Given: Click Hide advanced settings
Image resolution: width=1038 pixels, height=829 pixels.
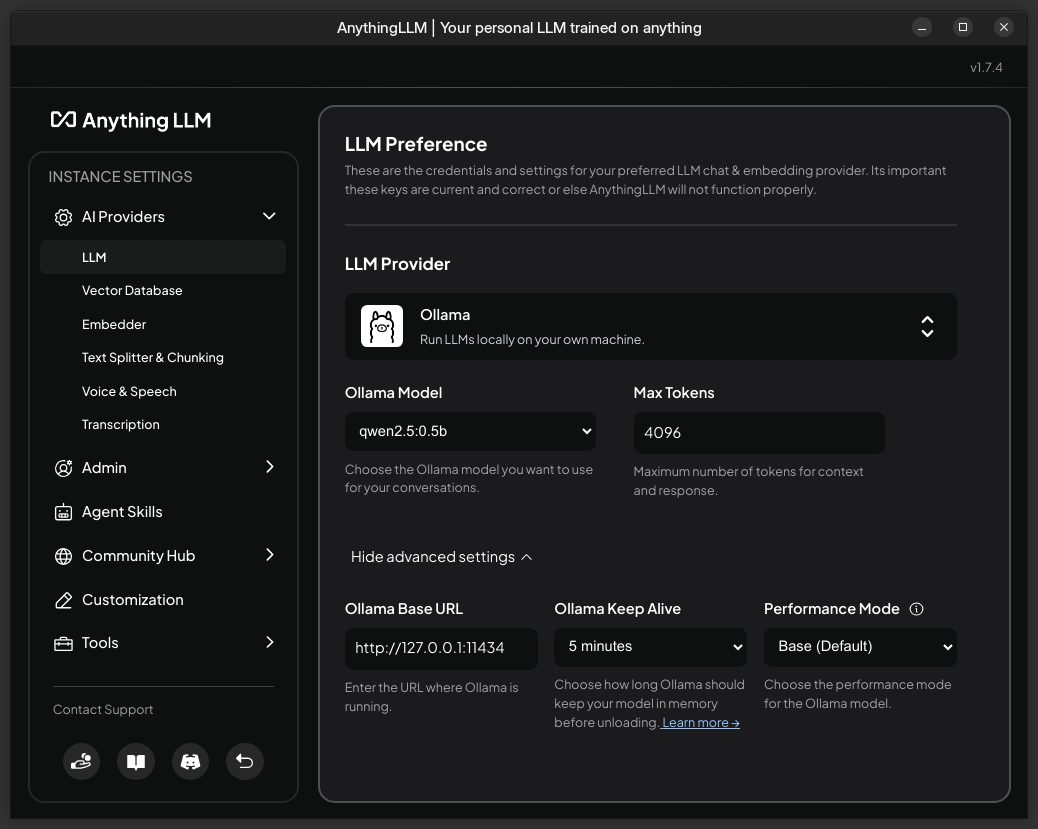Looking at the screenshot, I should pyautogui.click(x=441, y=557).
